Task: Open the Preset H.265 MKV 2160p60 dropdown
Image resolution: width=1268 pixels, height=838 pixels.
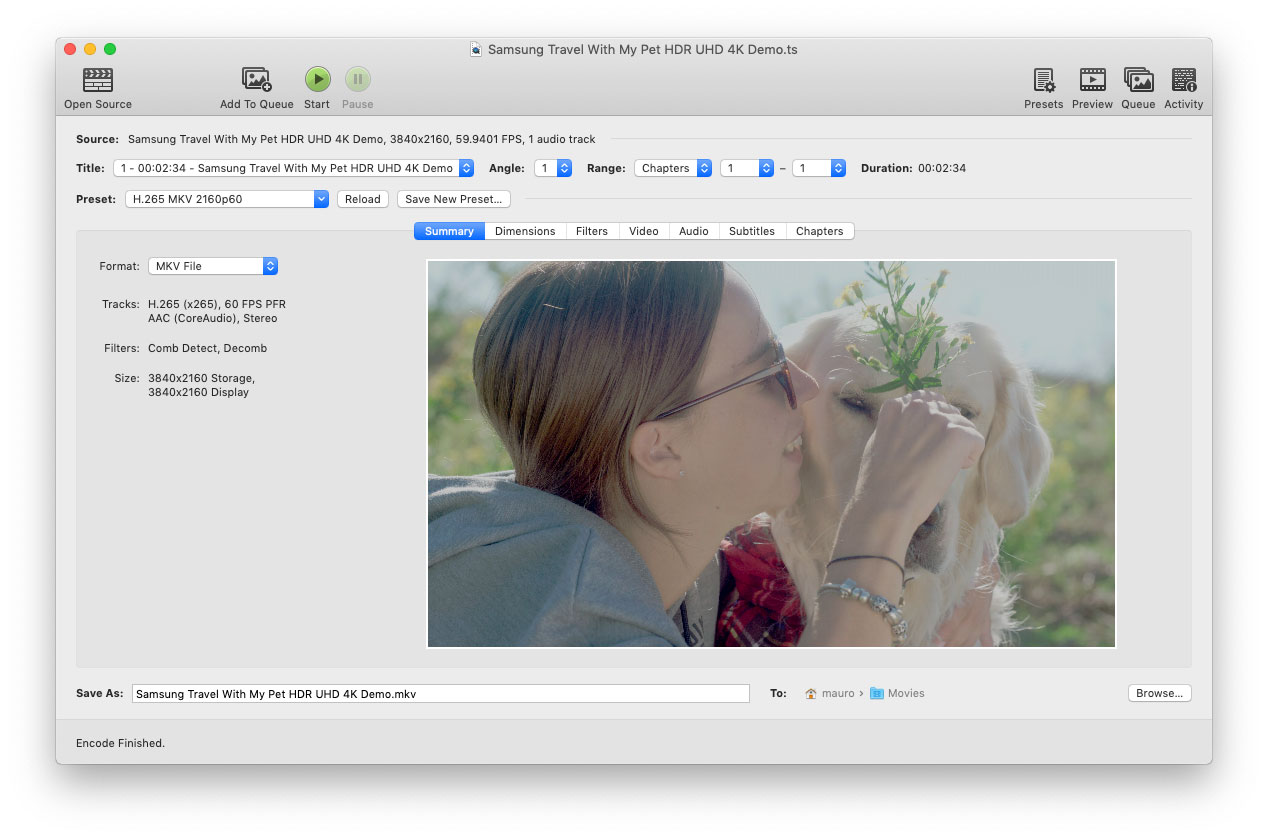Action: point(228,199)
